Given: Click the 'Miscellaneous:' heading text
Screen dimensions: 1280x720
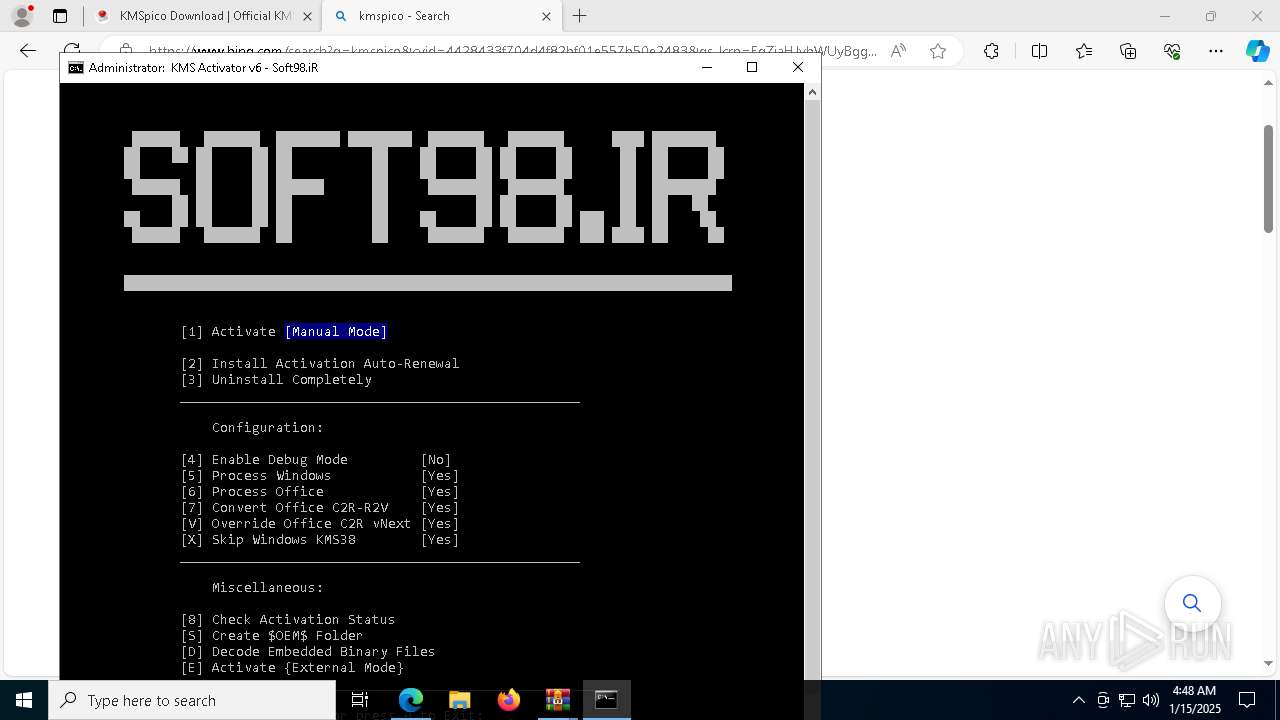Looking at the screenshot, I should point(268,588).
